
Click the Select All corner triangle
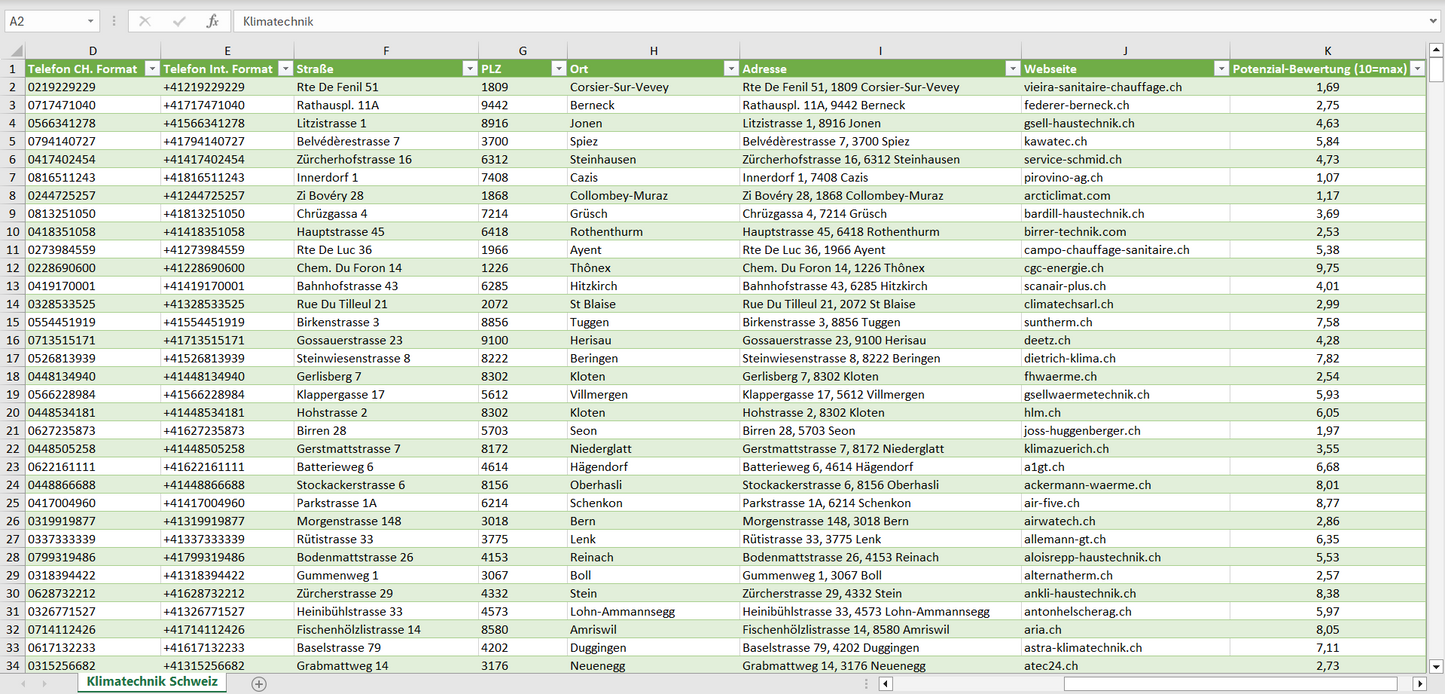[14, 51]
